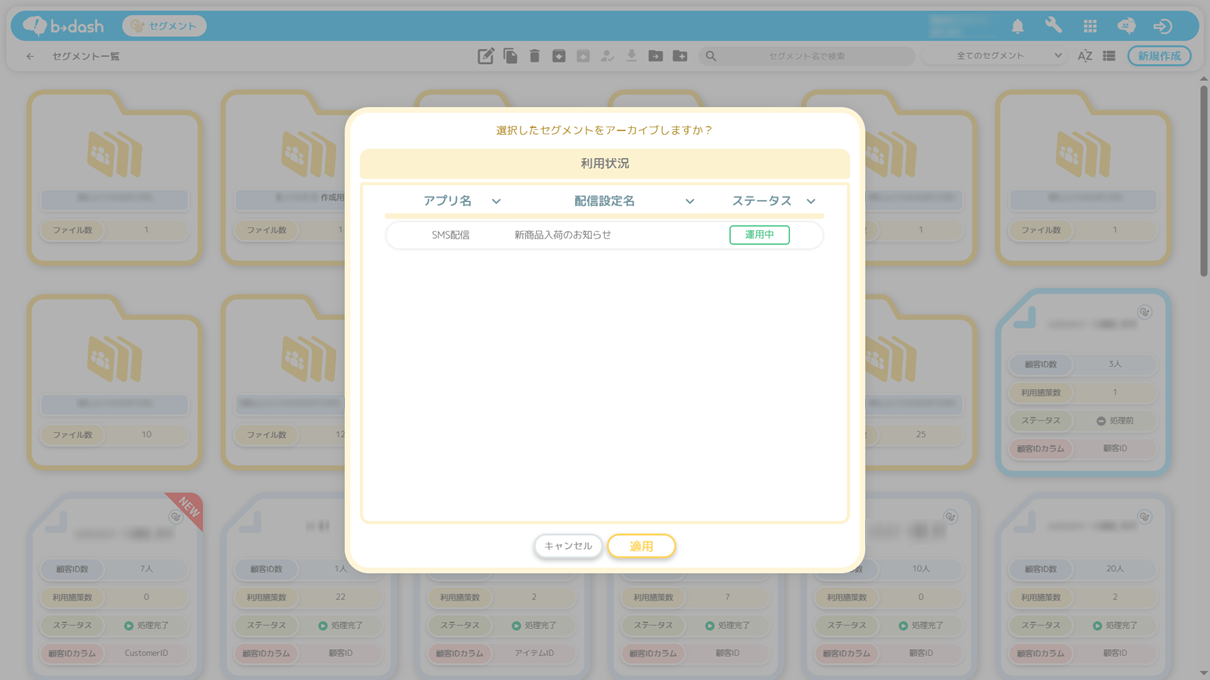The height and width of the screenshot is (680, 1210).
Task: Click the logout arrow icon
Action: 1162,27
